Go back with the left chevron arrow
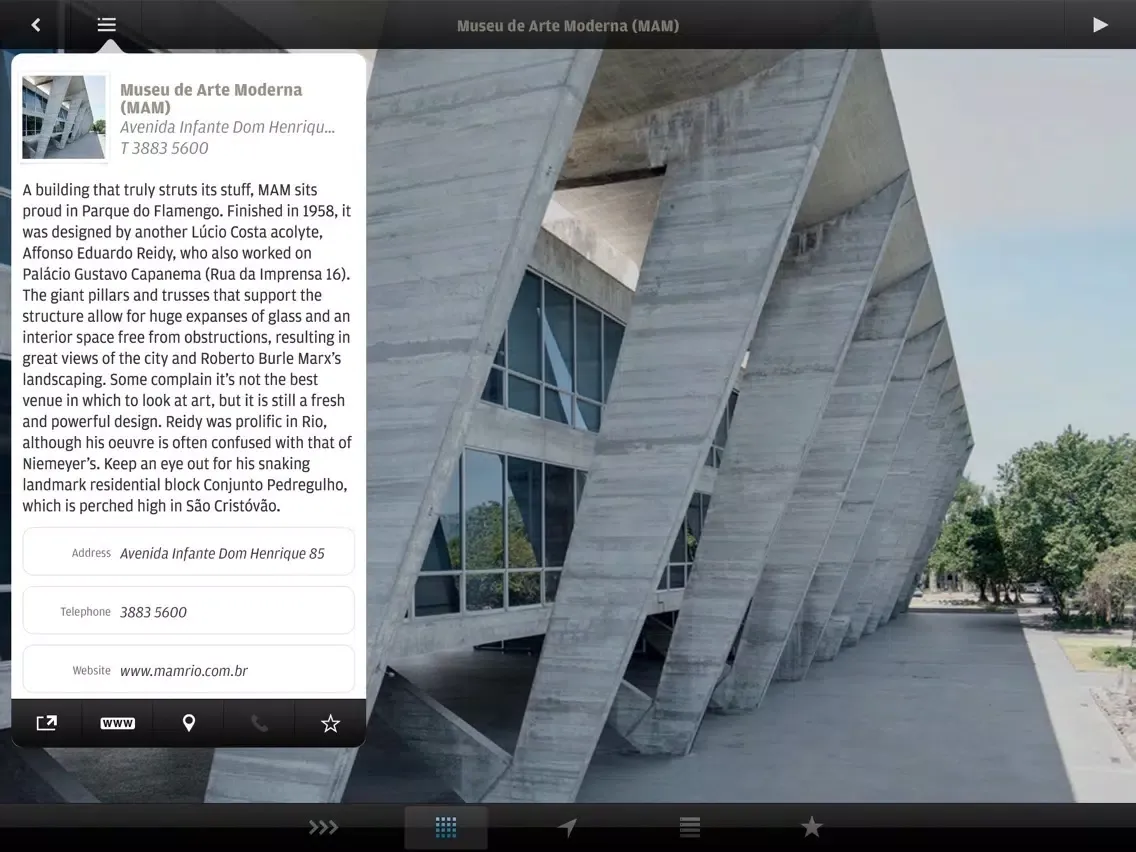This screenshot has height=852, width=1136. pyautogui.click(x=36, y=25)
